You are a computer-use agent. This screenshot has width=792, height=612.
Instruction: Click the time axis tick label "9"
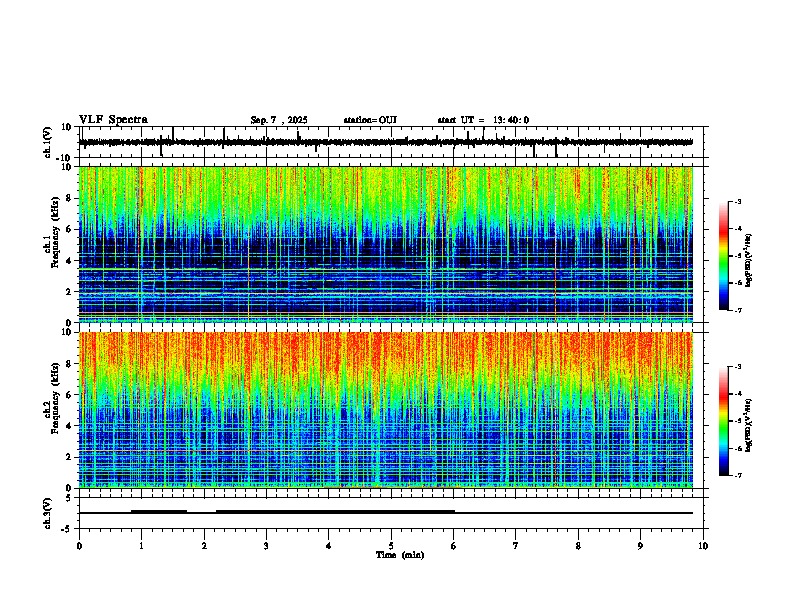click(x=640, y=546)
